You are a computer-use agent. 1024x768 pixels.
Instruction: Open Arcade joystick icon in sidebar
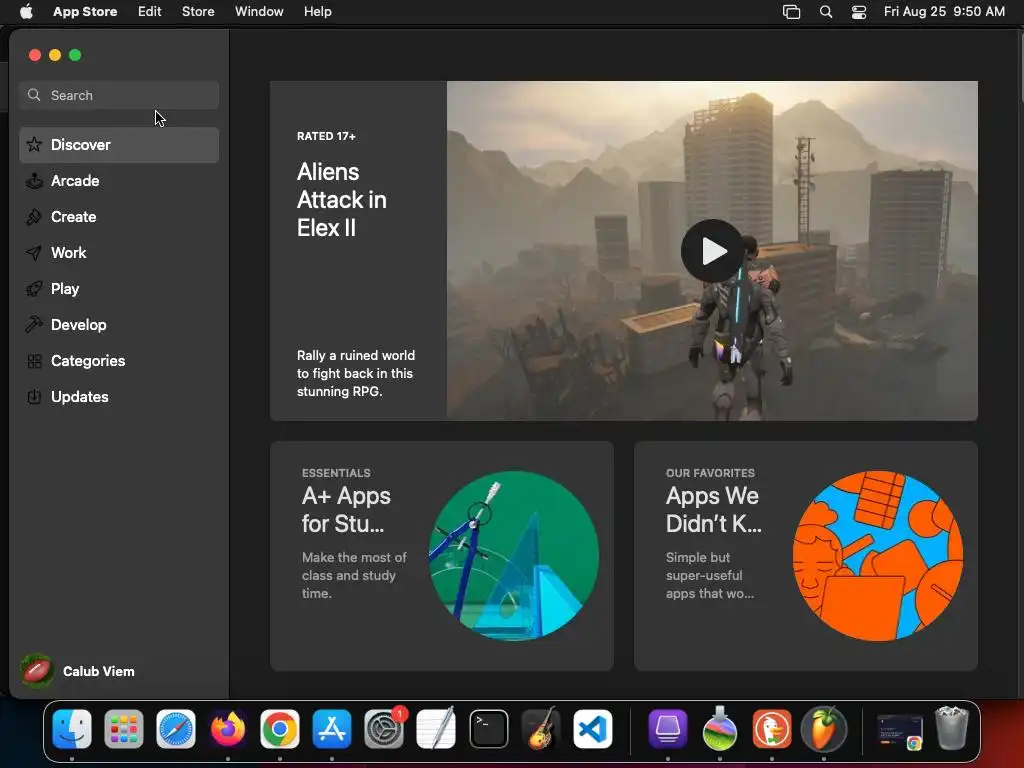34,181
